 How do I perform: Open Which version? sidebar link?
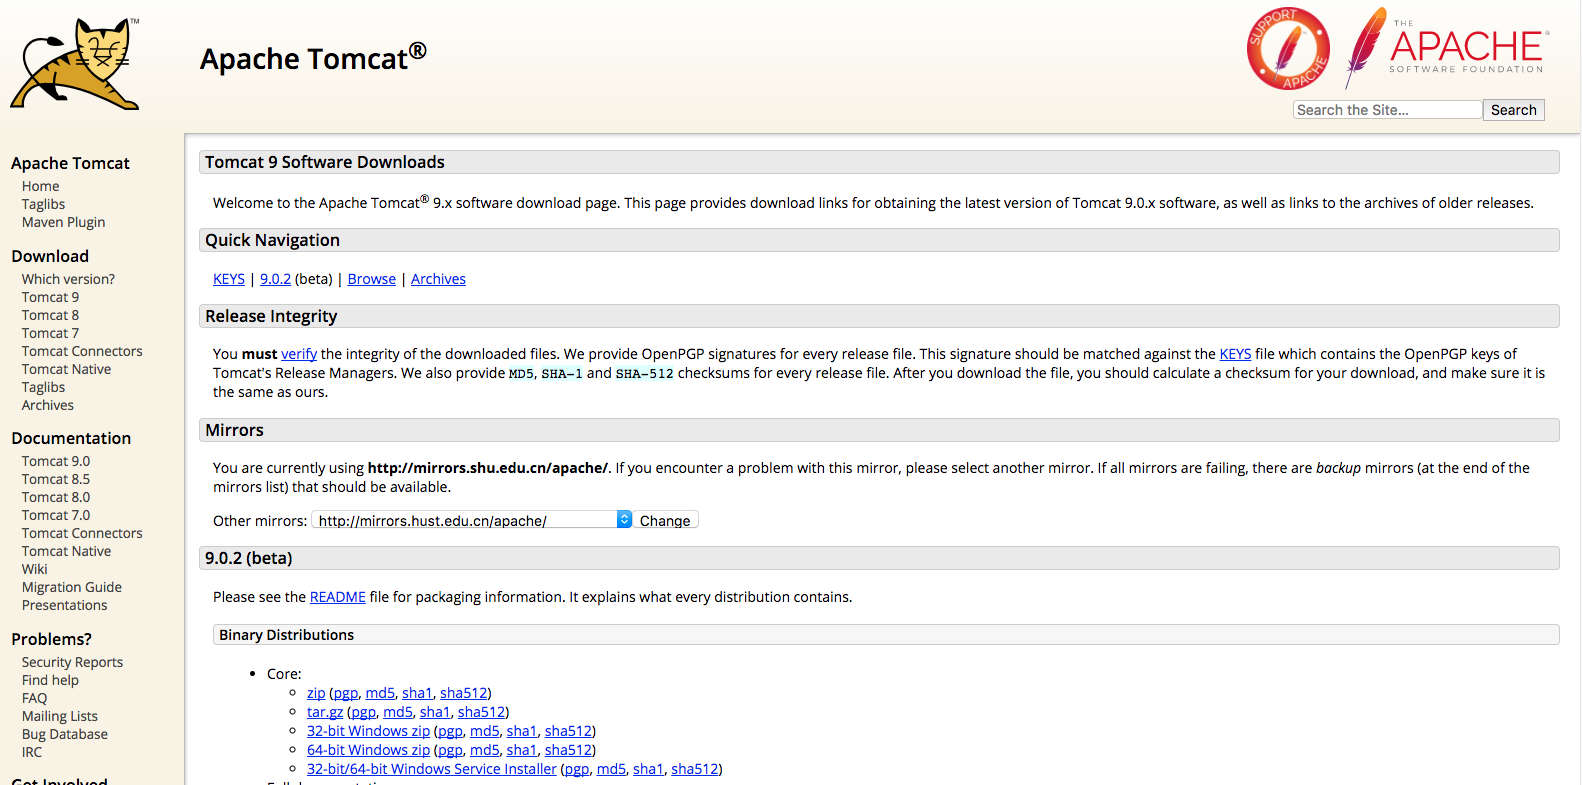[68, 279]
